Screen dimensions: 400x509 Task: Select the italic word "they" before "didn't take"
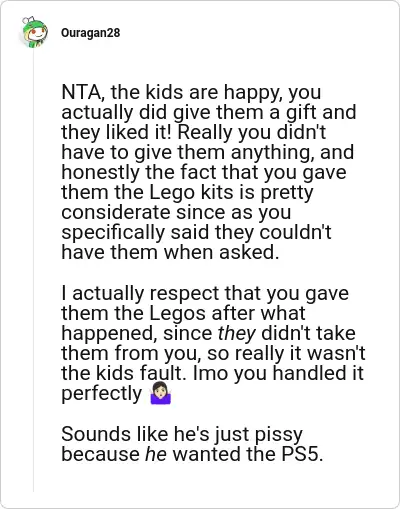pos(236,333)
